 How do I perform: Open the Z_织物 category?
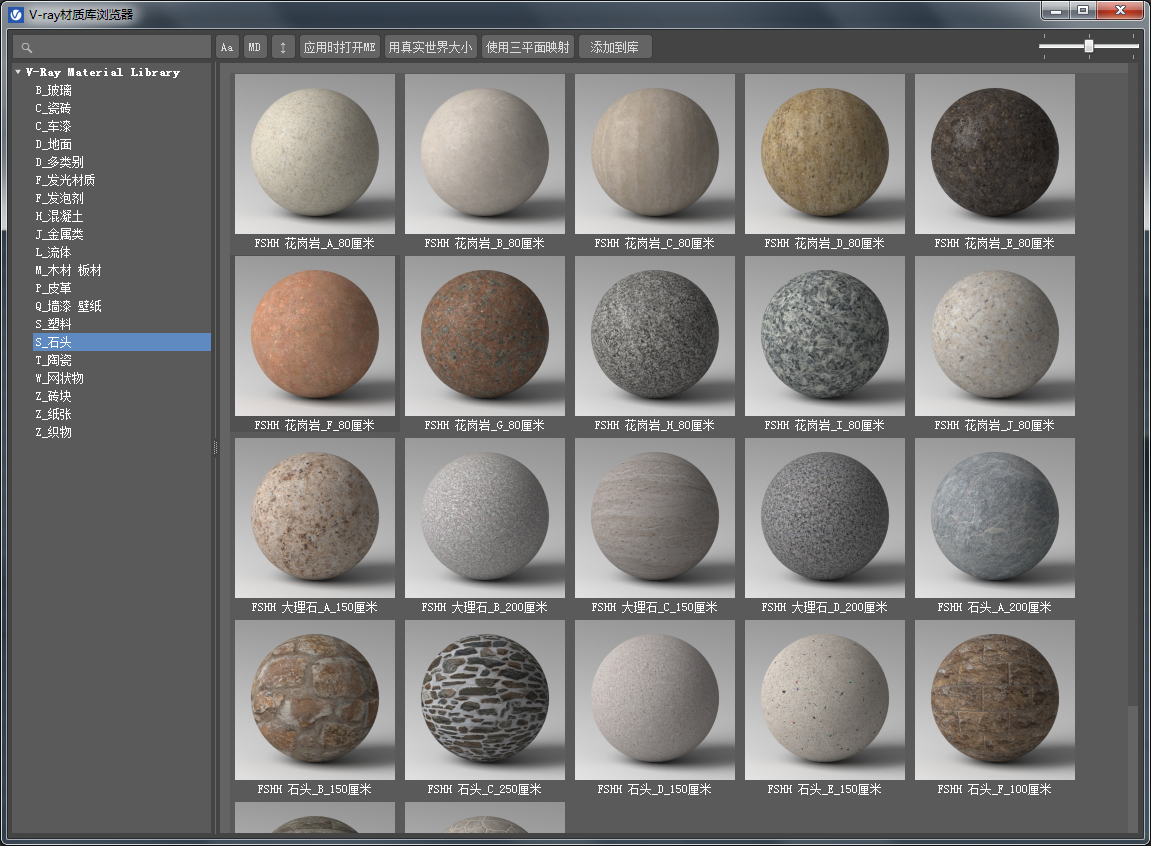tap(53, 432)
